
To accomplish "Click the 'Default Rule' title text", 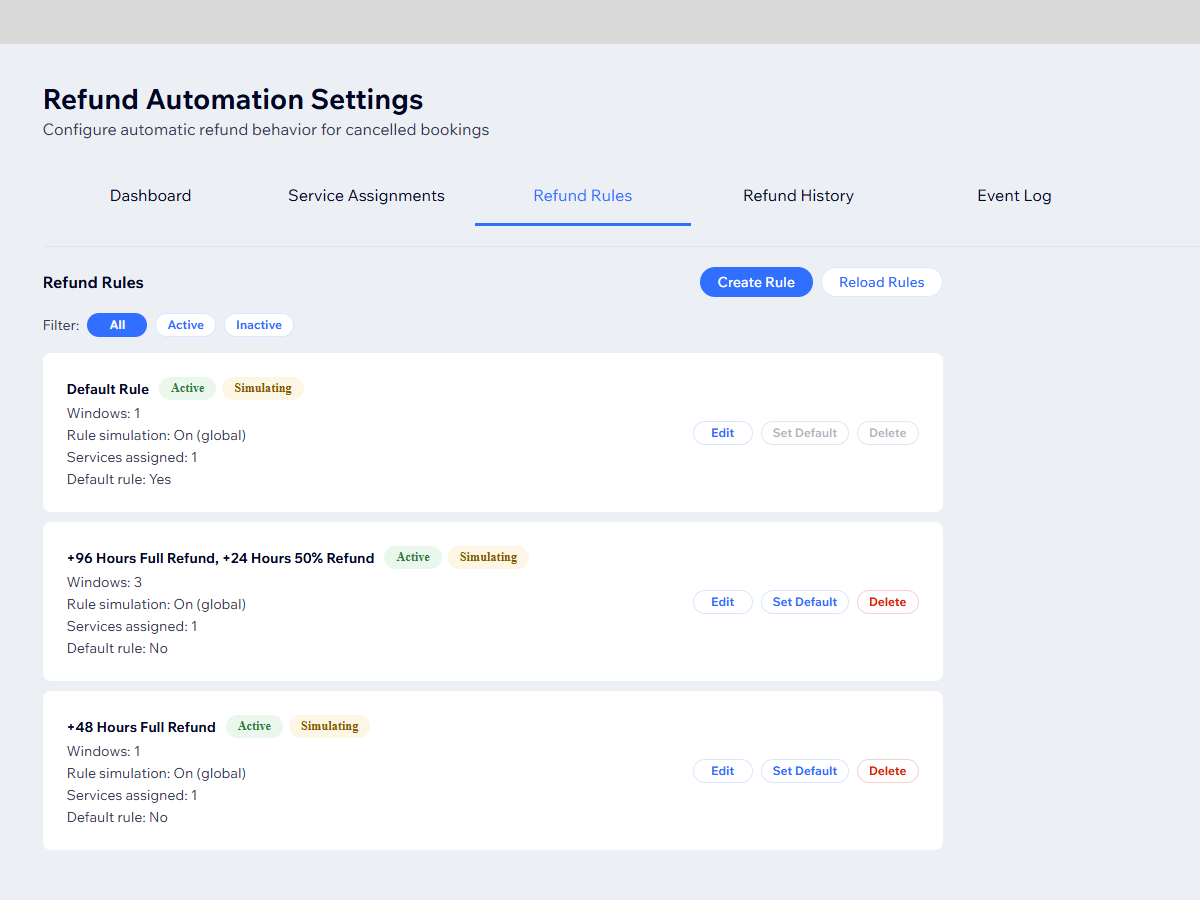I will click(108, 389).
